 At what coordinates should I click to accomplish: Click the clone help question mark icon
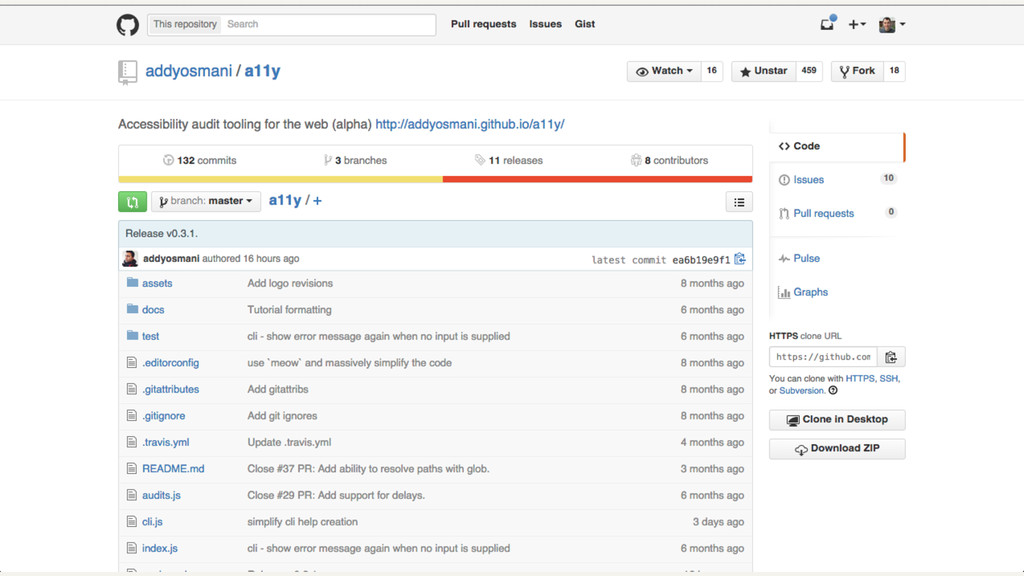833,391
